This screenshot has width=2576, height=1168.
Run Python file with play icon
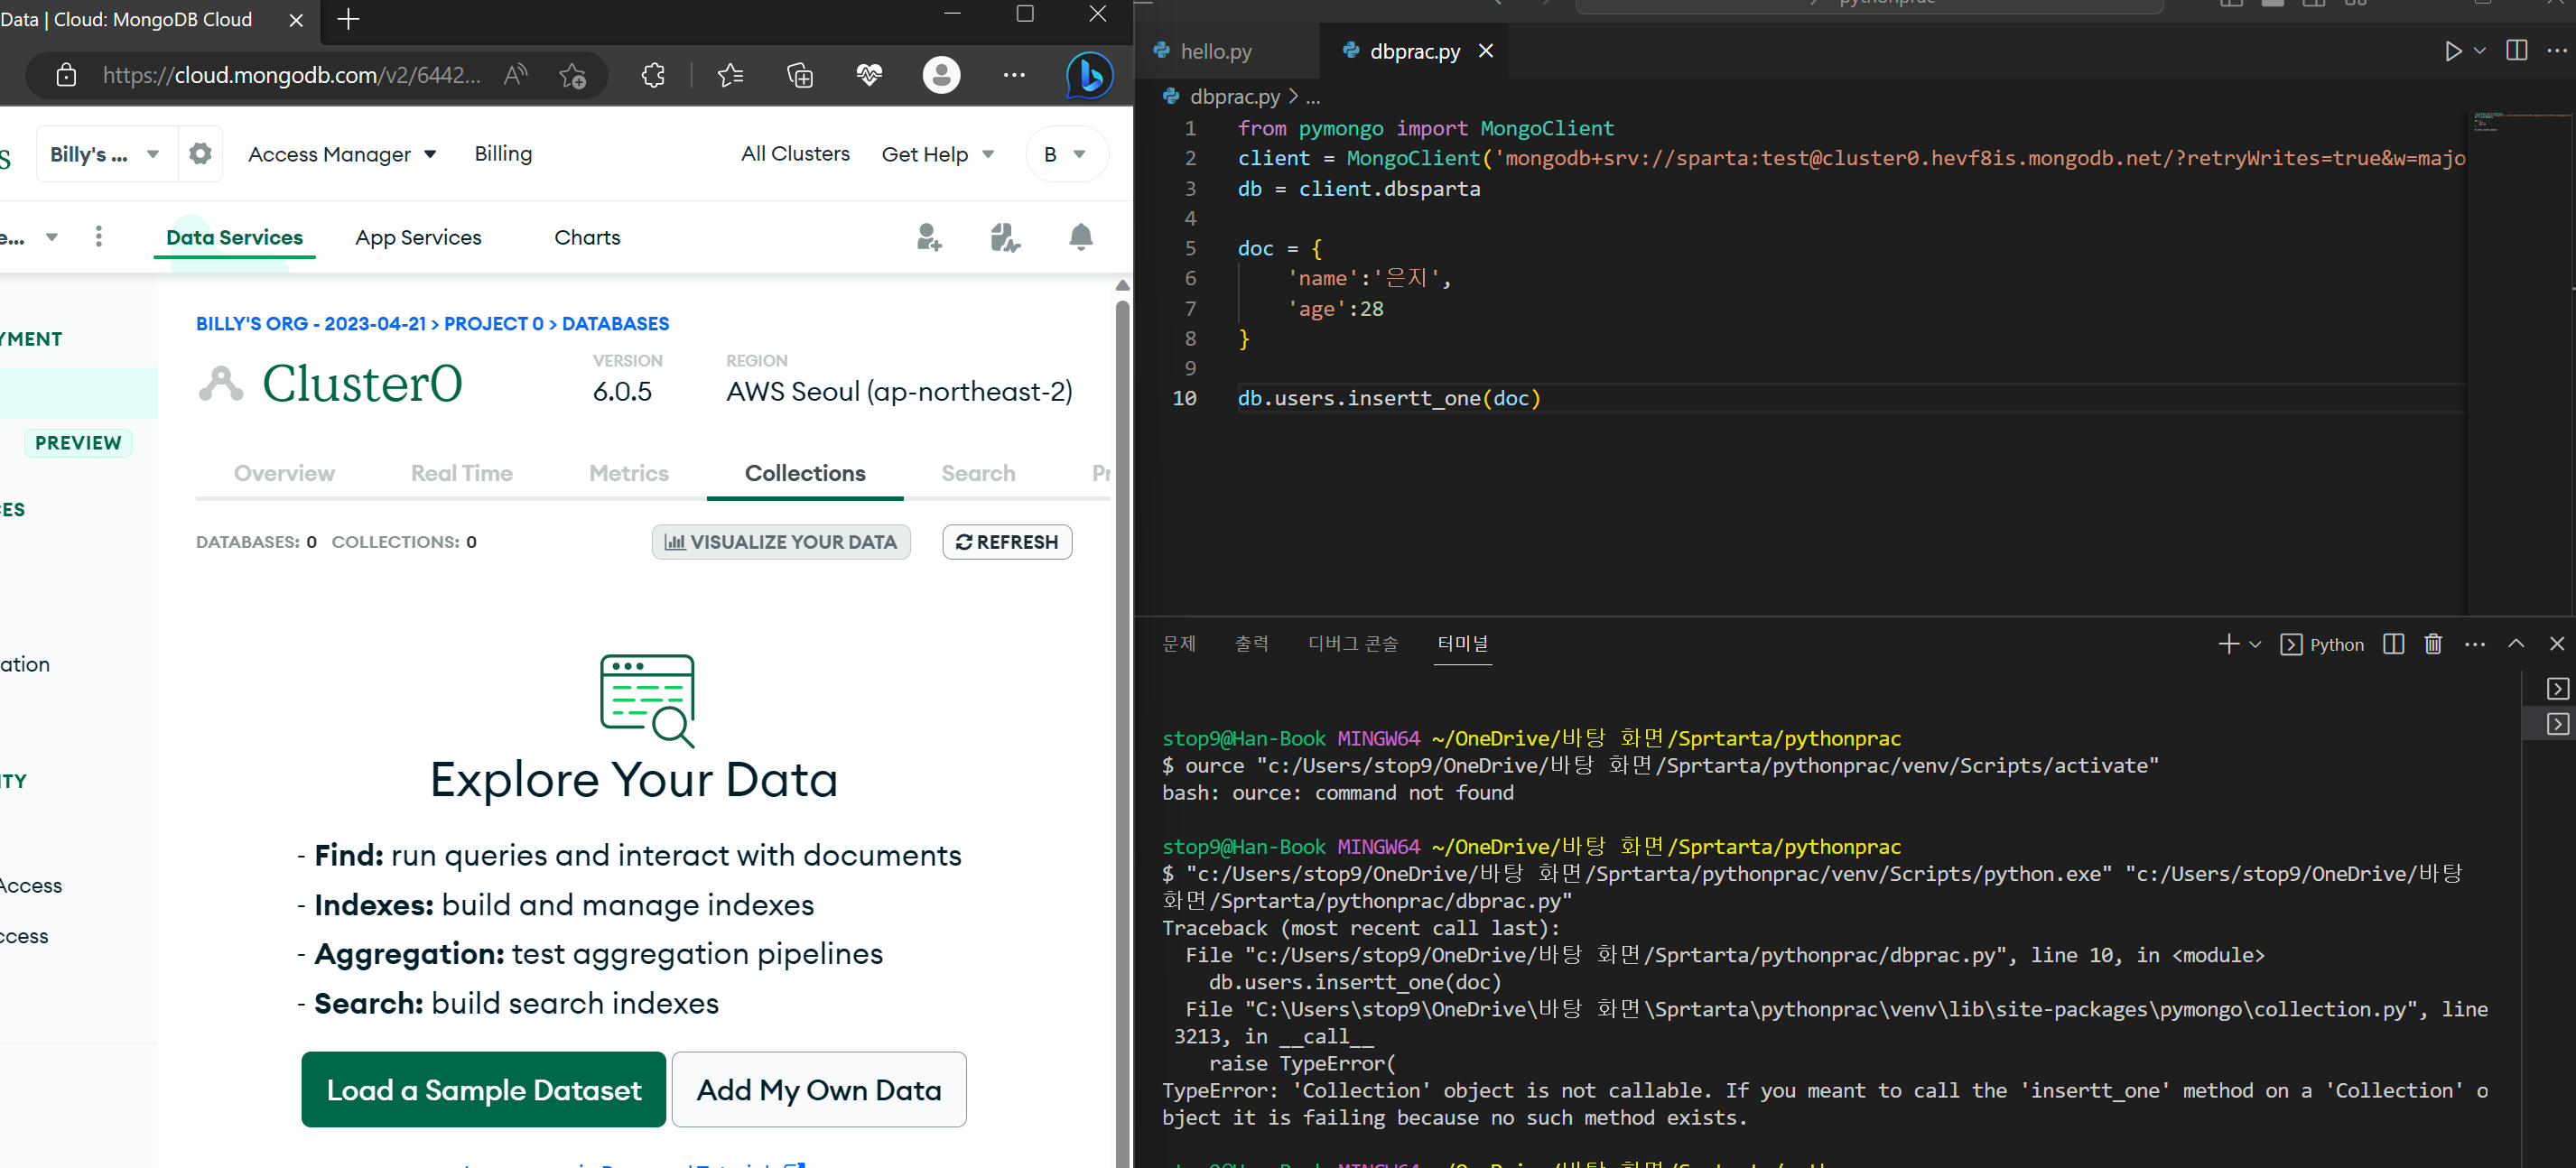click(2452, 51)
